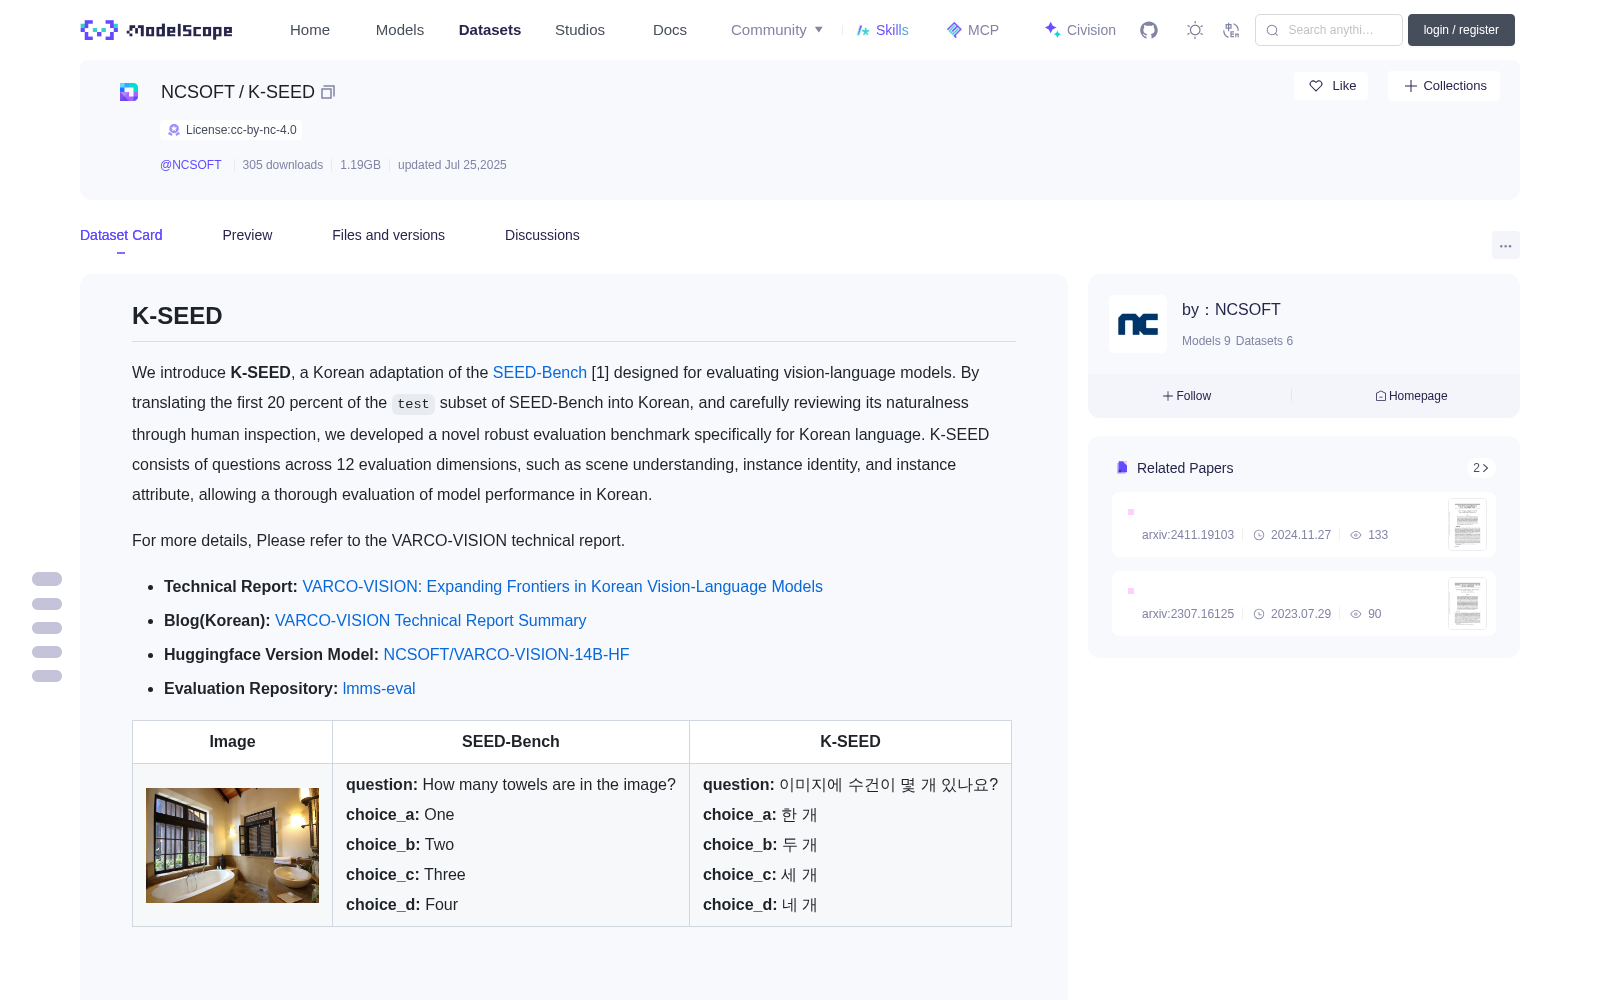Expand Related Papers count chevron
Image resolution: width=1600 pixels, height=1000 pixels.
1481,468
